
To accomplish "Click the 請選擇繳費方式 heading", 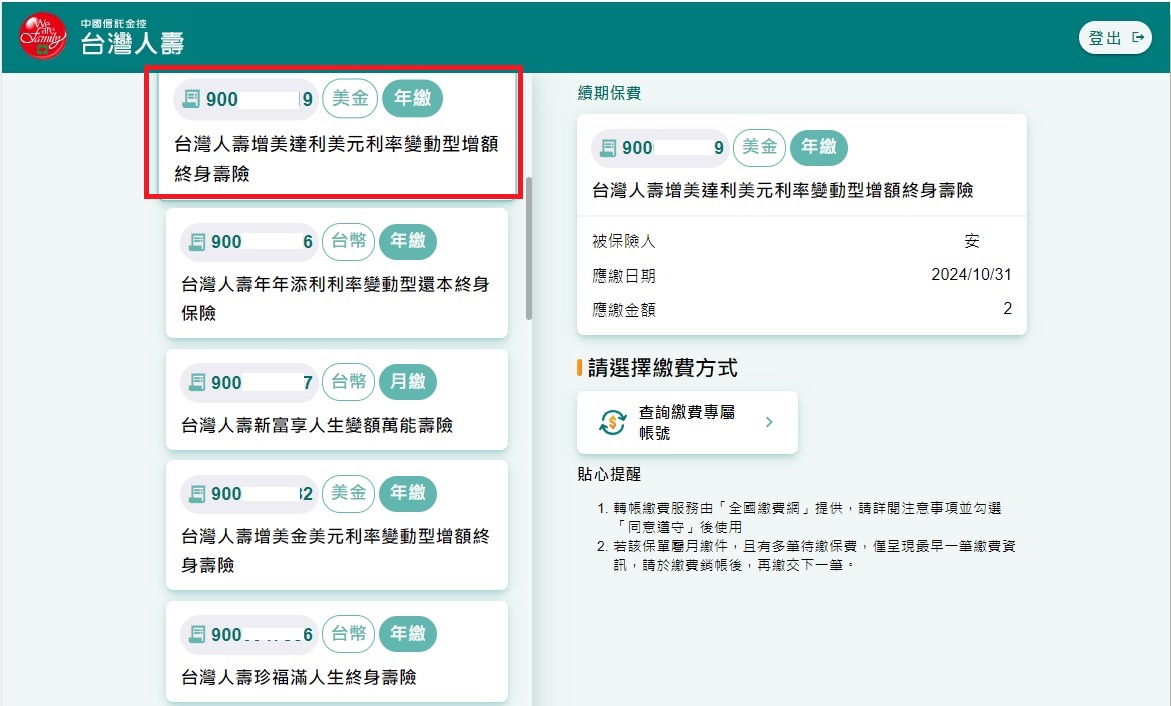I will 662,368.
